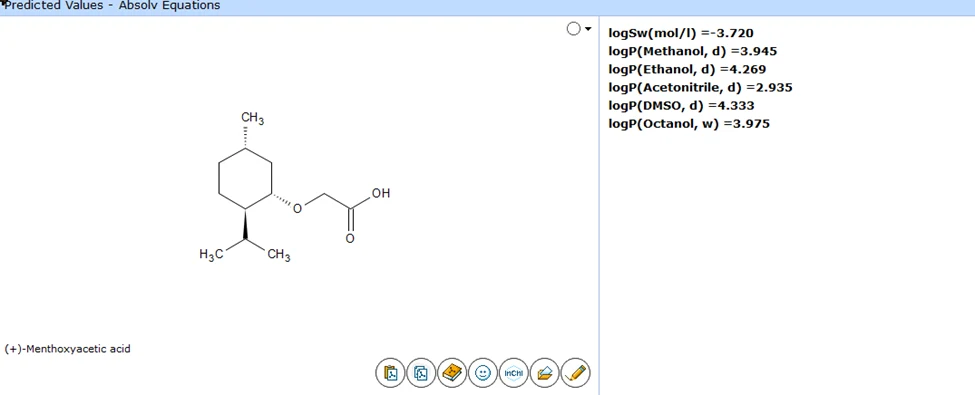Click the top CH3 group on the ring
The image size is (975, 395).
(252, 118)
